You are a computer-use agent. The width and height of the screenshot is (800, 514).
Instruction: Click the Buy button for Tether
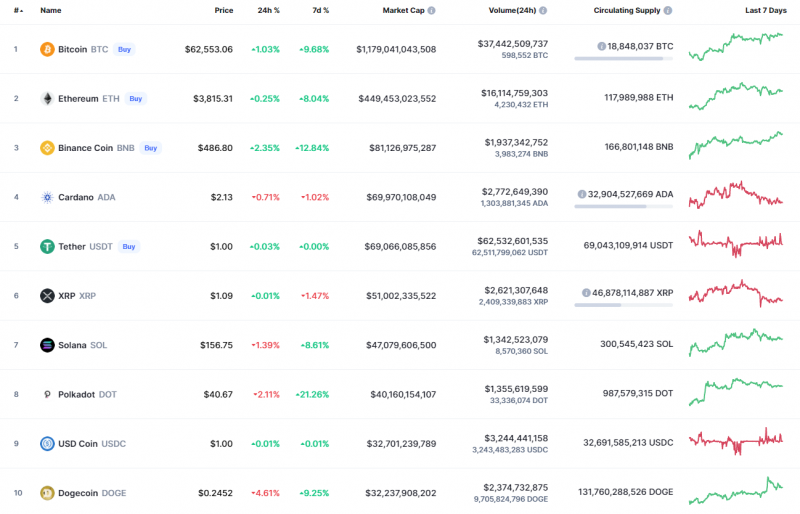[129, 247]
